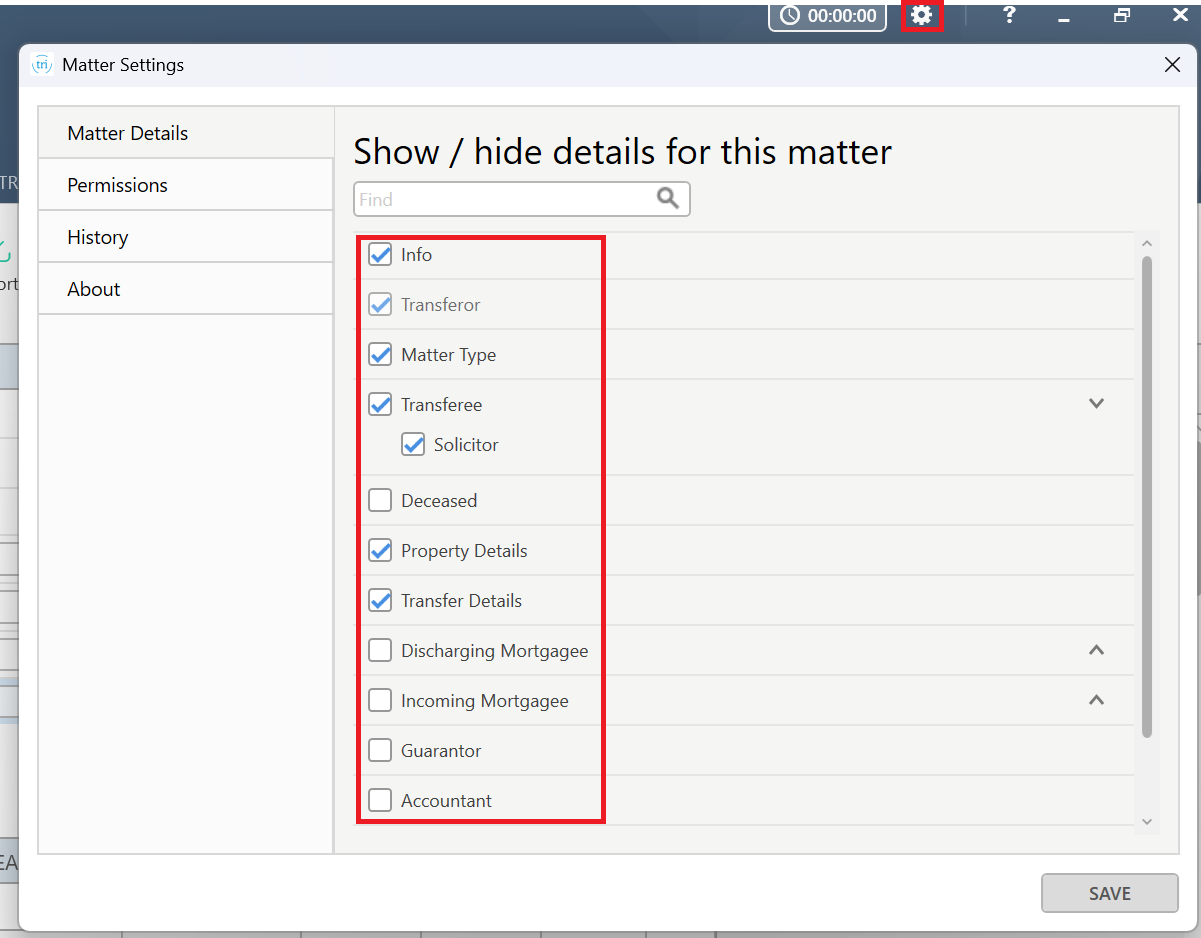Close the Matter Settings dialog
This screenshot has height=938, width=1201.
coord(1172,65)
